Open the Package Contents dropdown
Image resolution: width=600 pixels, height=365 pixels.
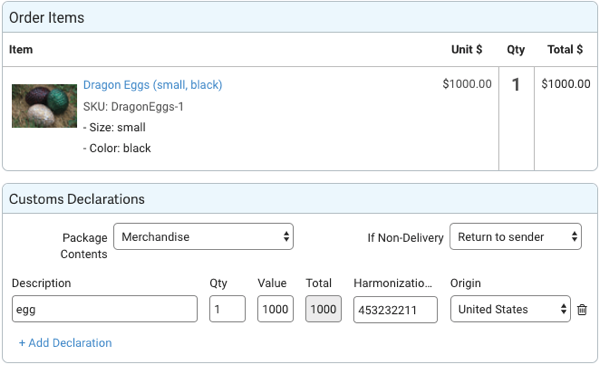click(x=204, y=237)
